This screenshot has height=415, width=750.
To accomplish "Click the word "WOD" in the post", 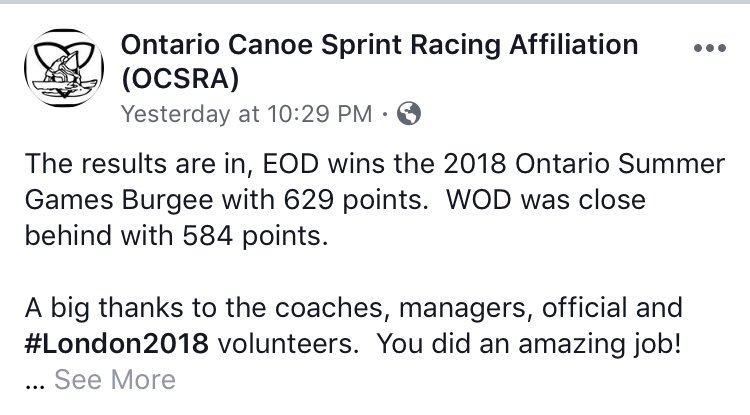I will pos(471,200).
